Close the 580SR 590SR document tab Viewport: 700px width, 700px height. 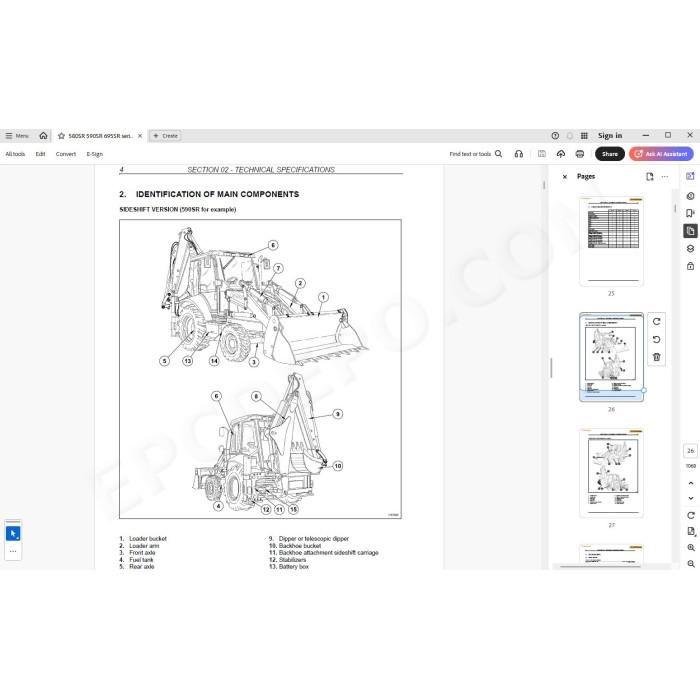(140, 136)
